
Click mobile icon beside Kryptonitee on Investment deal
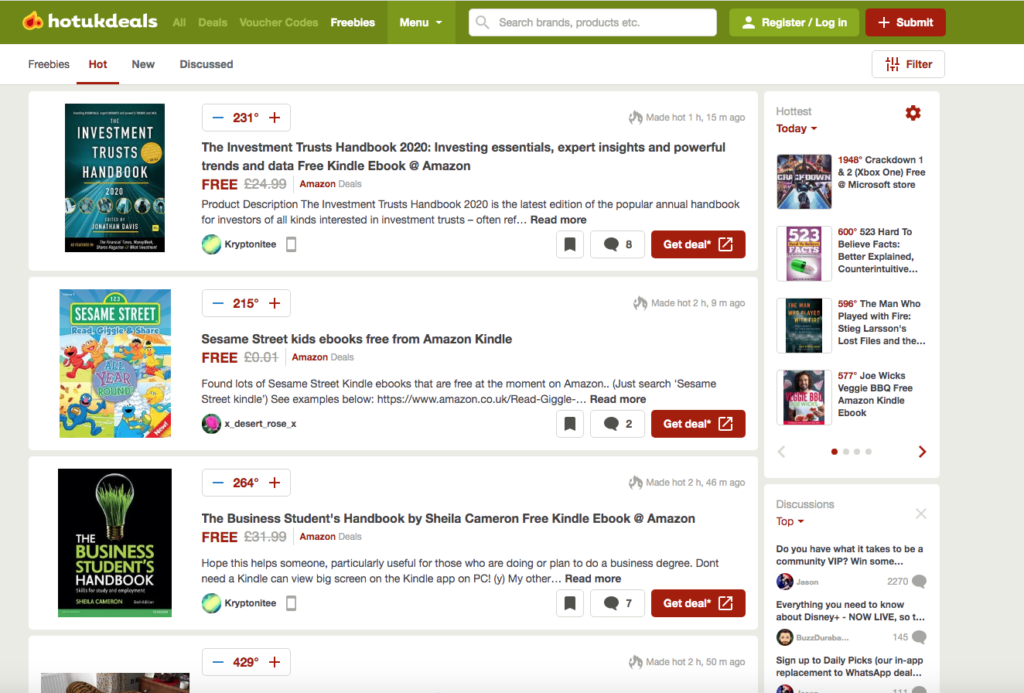pyautogui.click(x=291, y=244)
